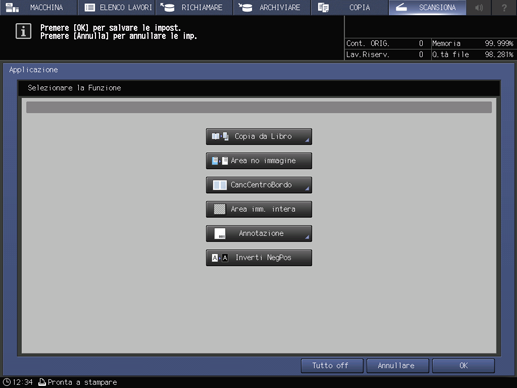This screenshot has width=517, height=388.
Task: Click the two-page icon on CancCentroBordo
Action: pos(220,185)
